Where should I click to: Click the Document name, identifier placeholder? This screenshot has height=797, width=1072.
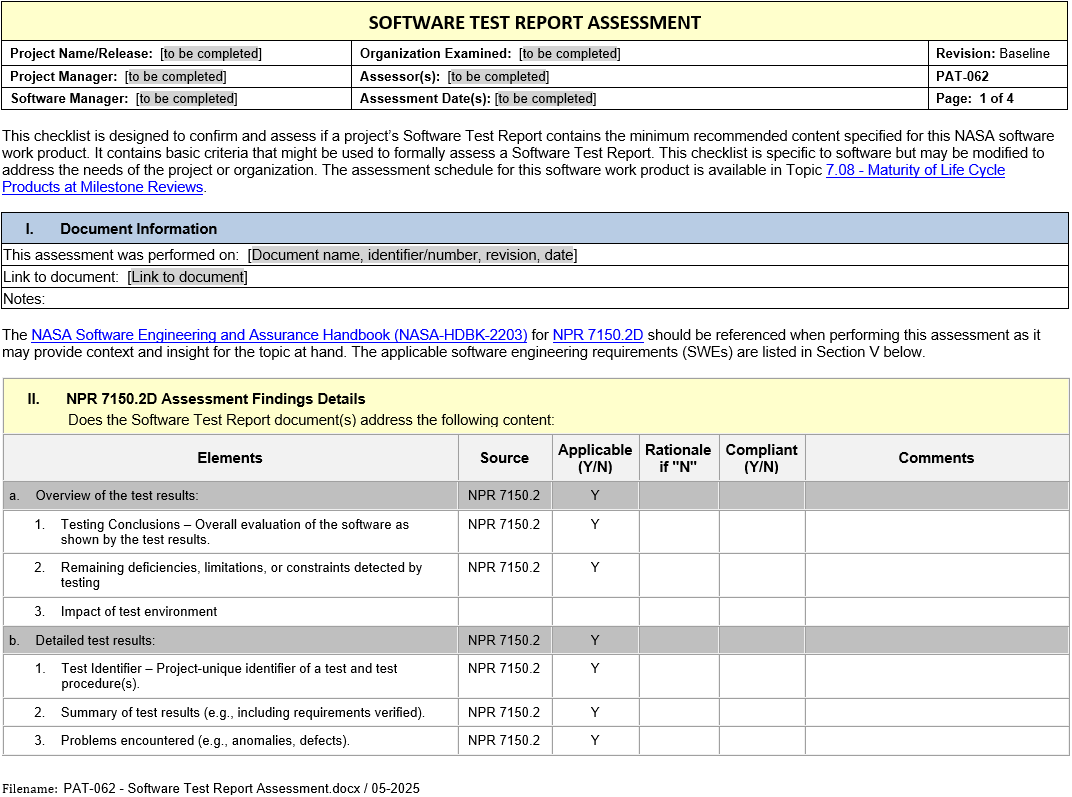(412, 255)
